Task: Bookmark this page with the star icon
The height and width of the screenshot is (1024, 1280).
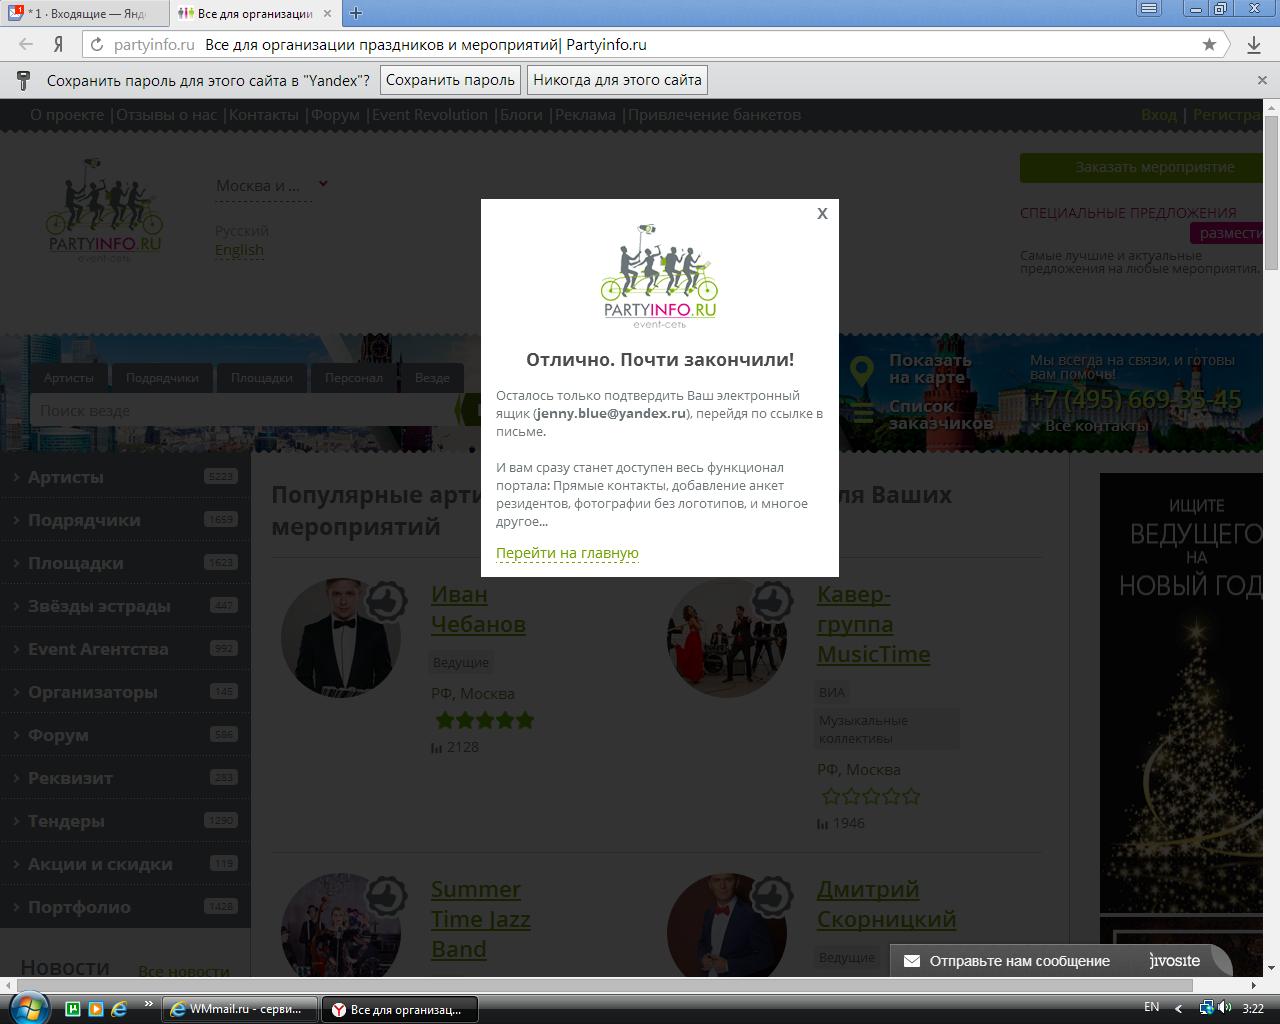Action: (1209, 44)
